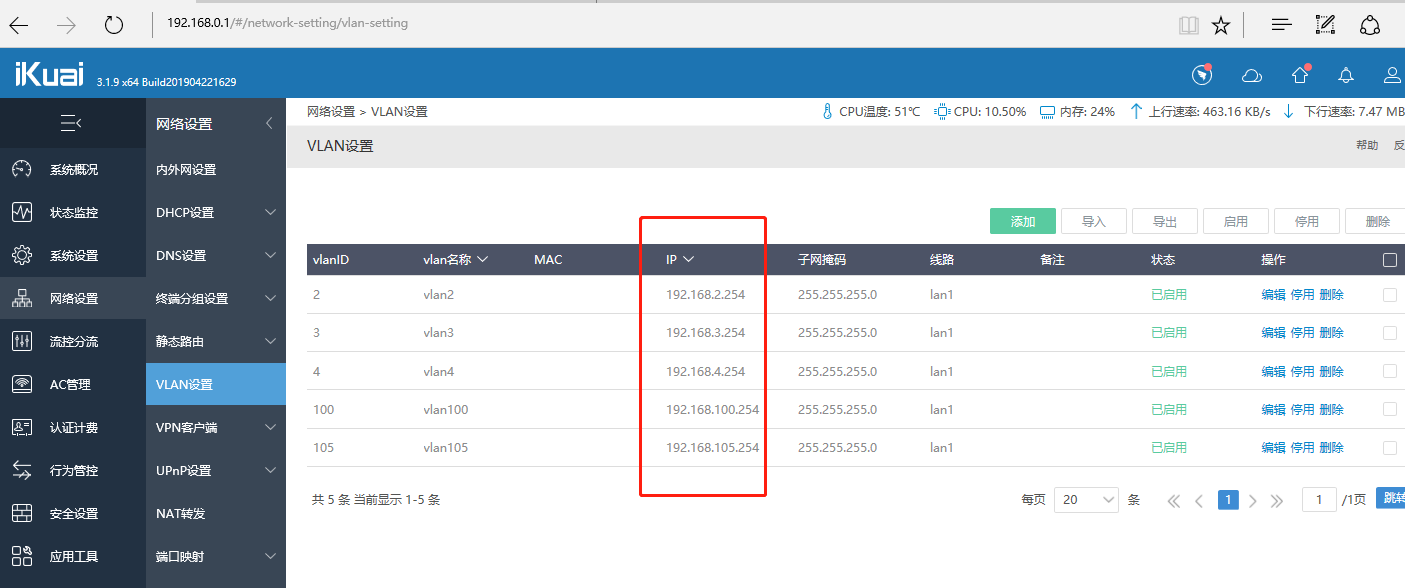Expand 终端分组设置 submenu
This screenshot has height=588, width=1405.
click(270, 298)
